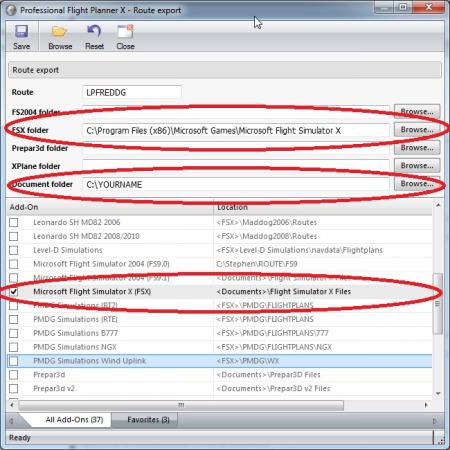Enable the Prepar3d v2 checkbox
450x450 pixels.
click(x=14, y=389)
